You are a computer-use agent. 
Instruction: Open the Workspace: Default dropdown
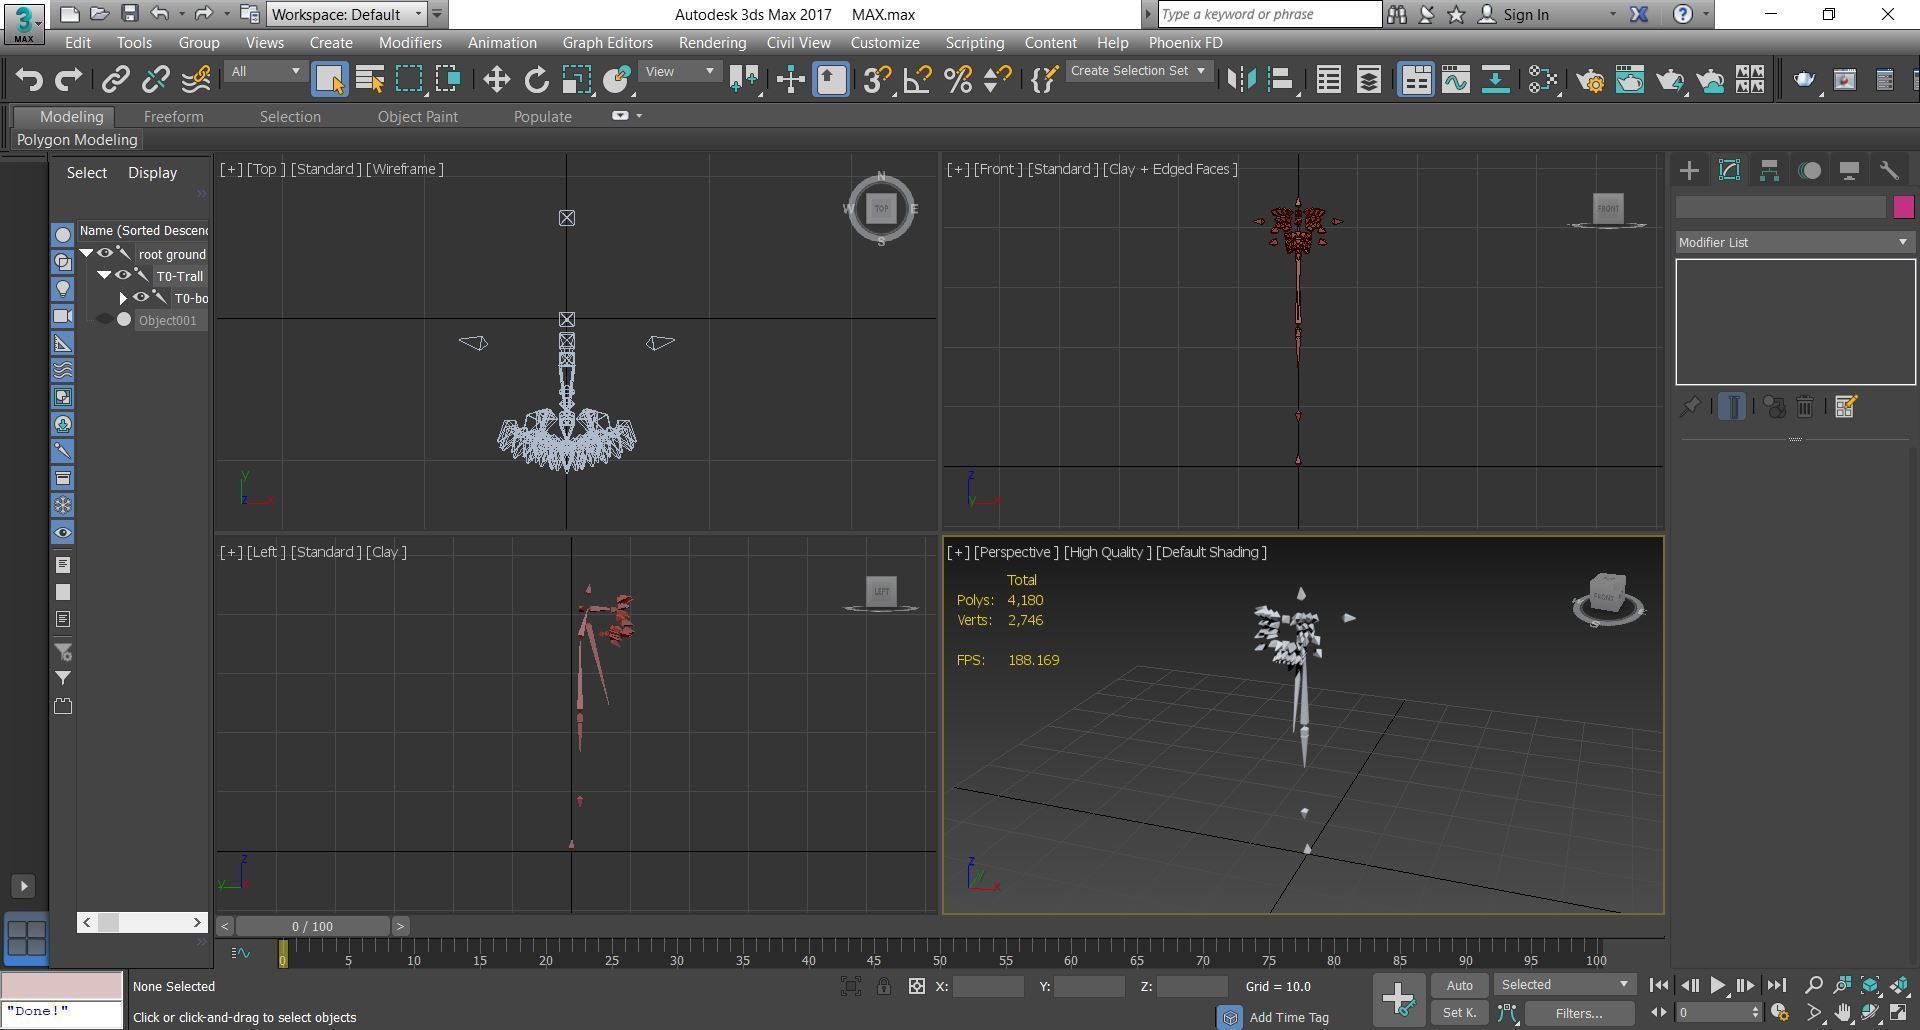[x=347, y=14]
